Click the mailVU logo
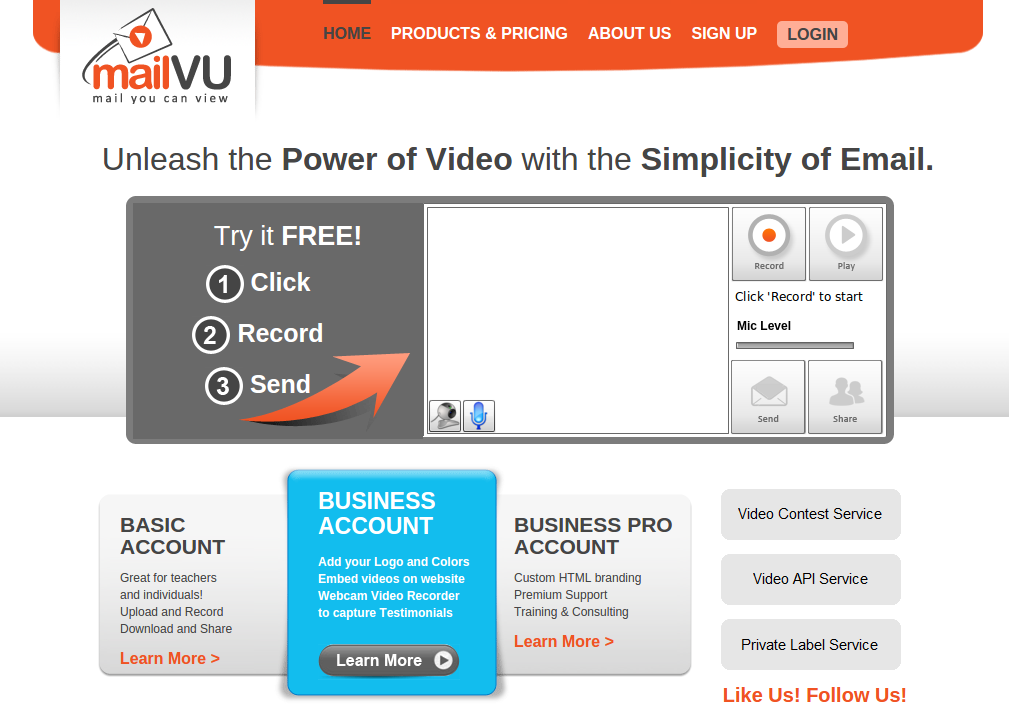This screenshot has height=704, width=1009. tap(157, 57)
